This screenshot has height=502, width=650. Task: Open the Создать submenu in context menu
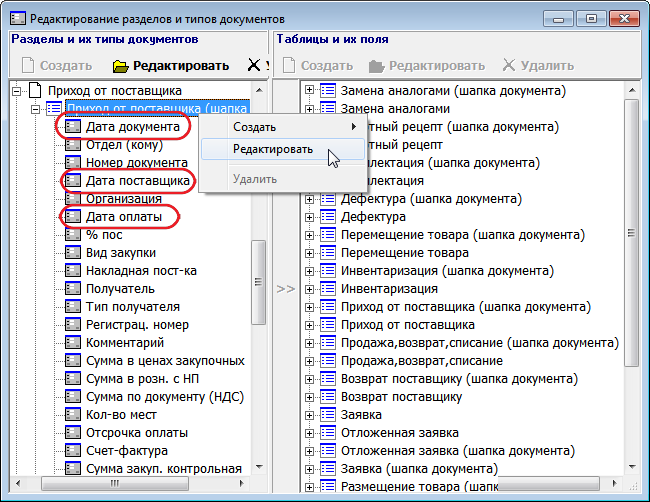click(x=283, y=127)
